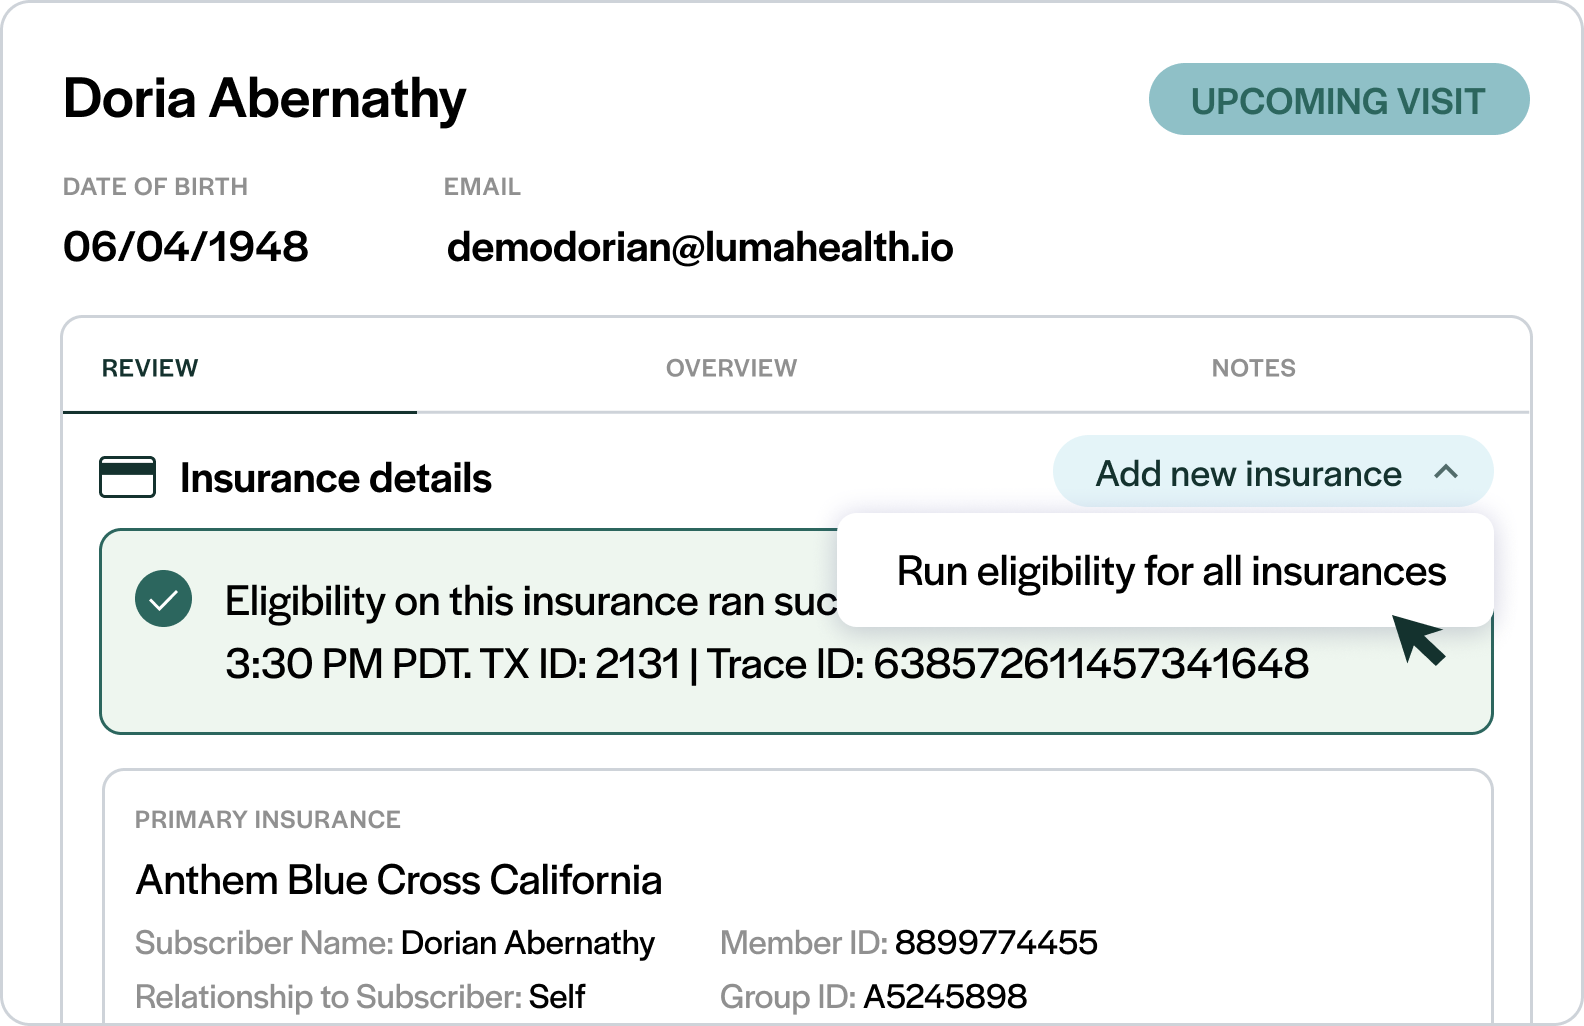Click the email demodorian@lumahealth.io

(x=700, y=247)
